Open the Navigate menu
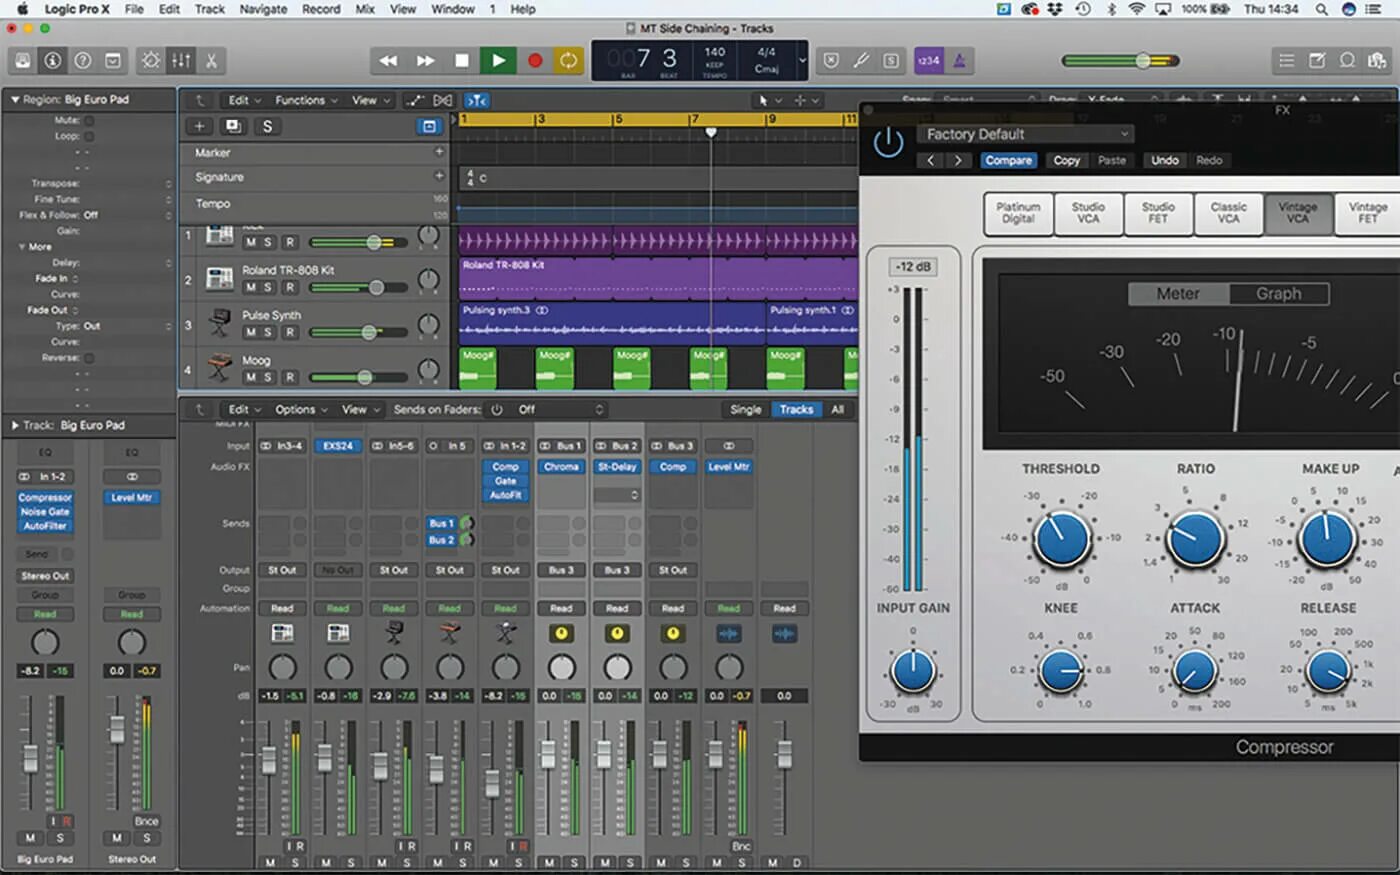This screenshot has height=875, width=1400. pos(262,9)
